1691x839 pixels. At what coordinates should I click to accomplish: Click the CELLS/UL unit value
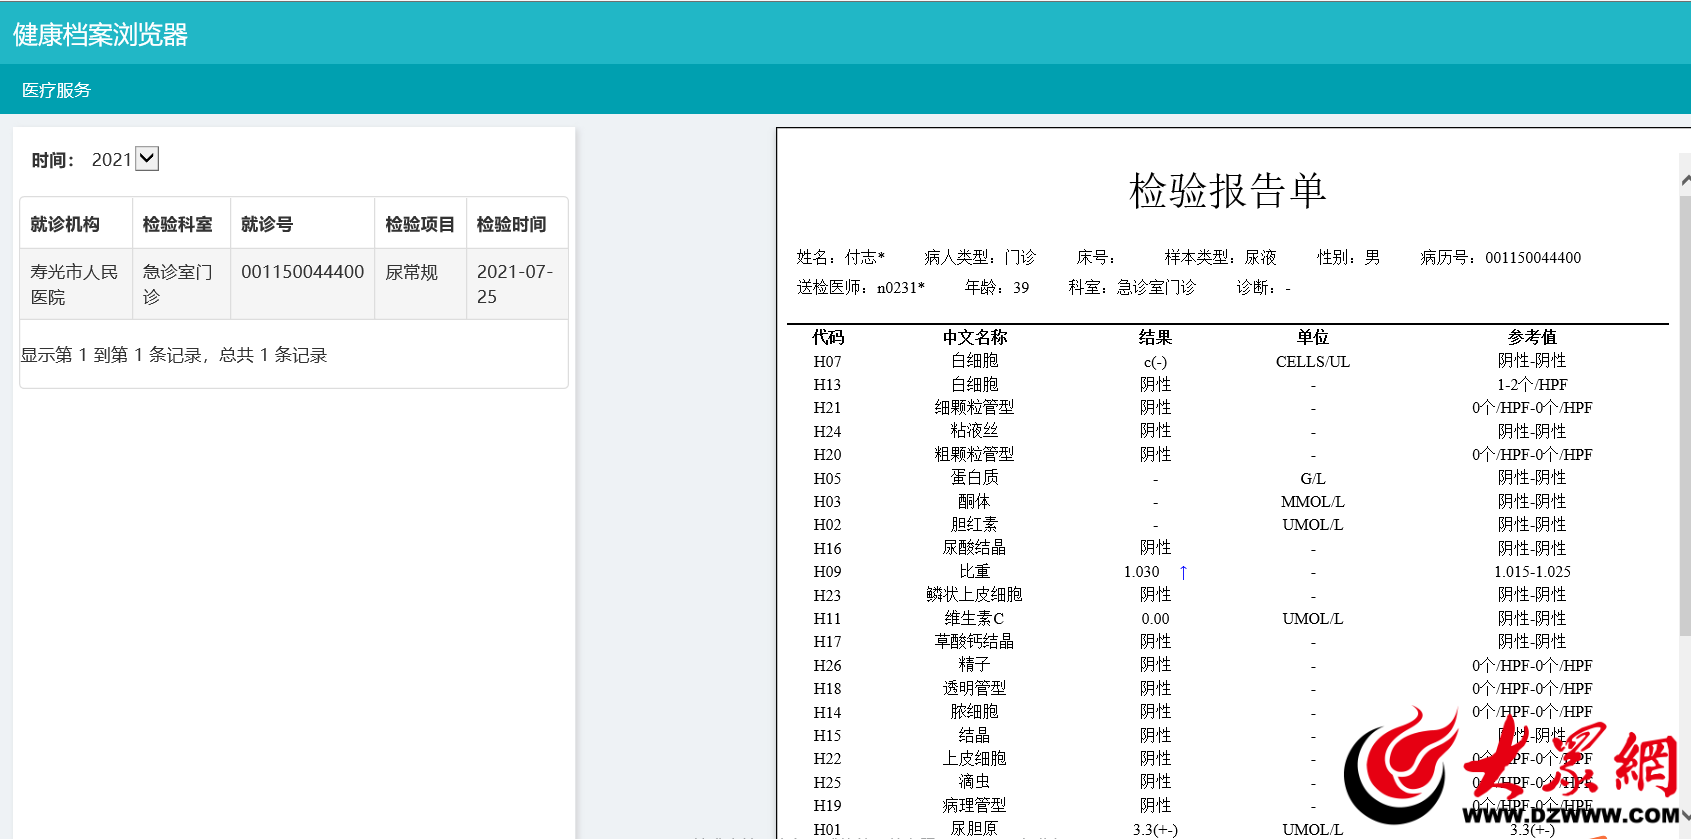pyautogui.click(x=1313, y=362)
